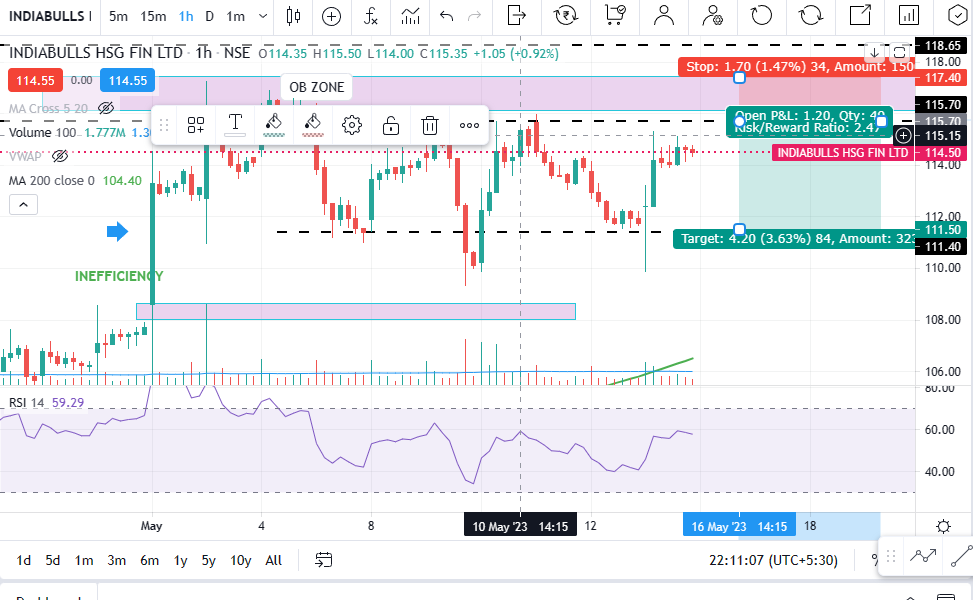Click the Stop 1.70 label of the position
Viewport: 973px width, 600px height.
[x=796, y=66]
